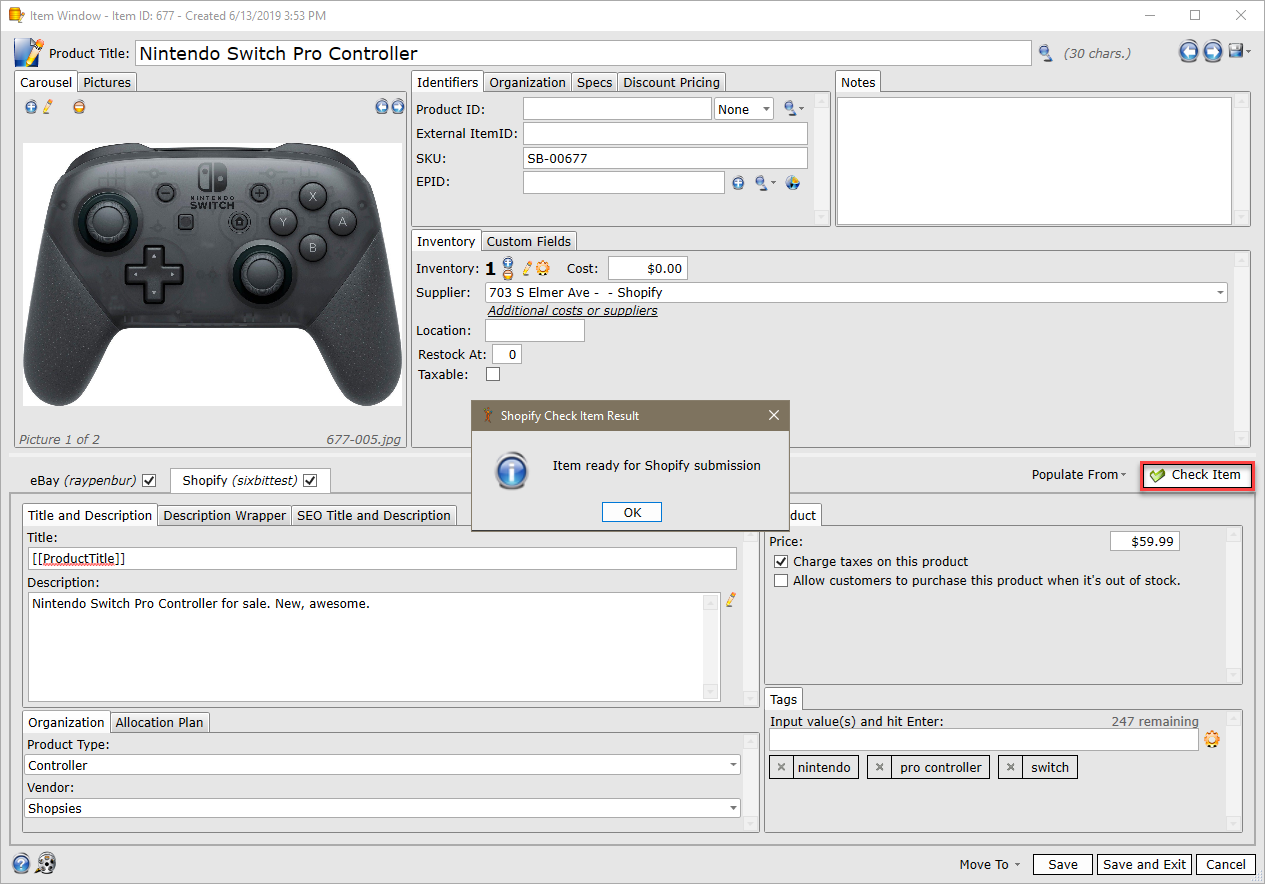Click the magnifier icon after the Product Title field
1265x884 pixels.
(1045, 53)
